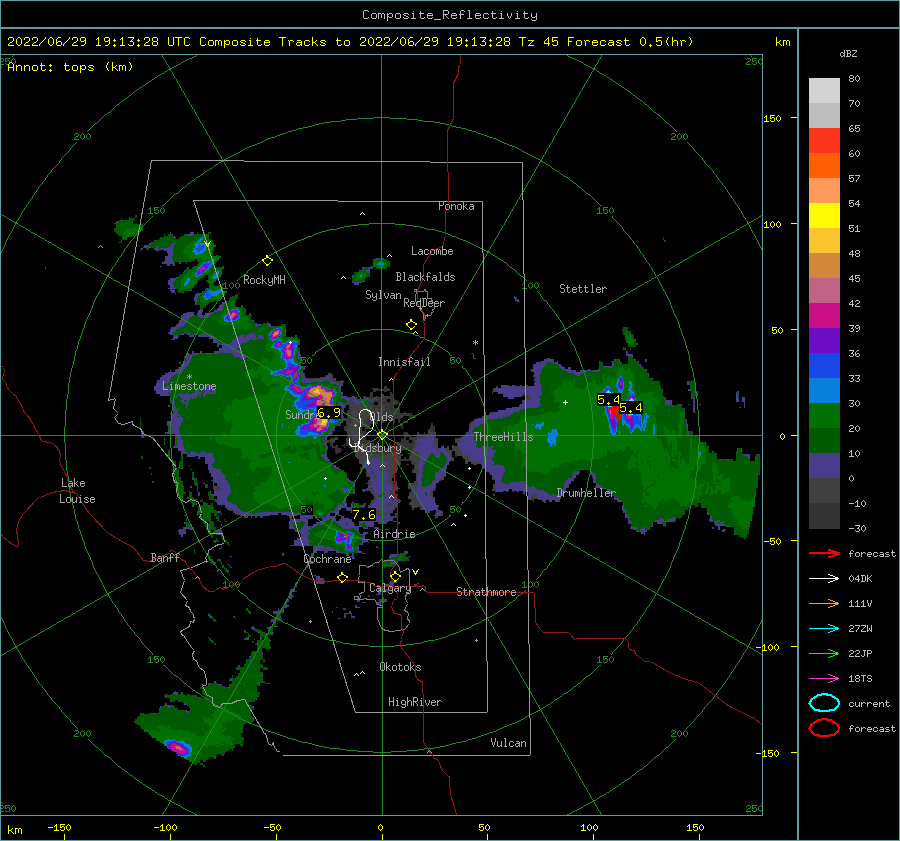Click the Annot: tops (km) label

70,67
